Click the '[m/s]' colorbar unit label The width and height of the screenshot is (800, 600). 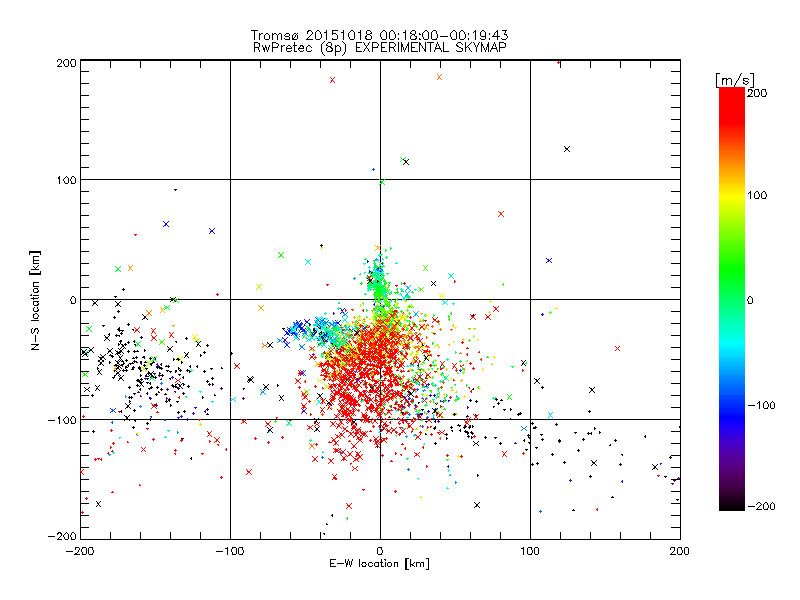[735, 80]
